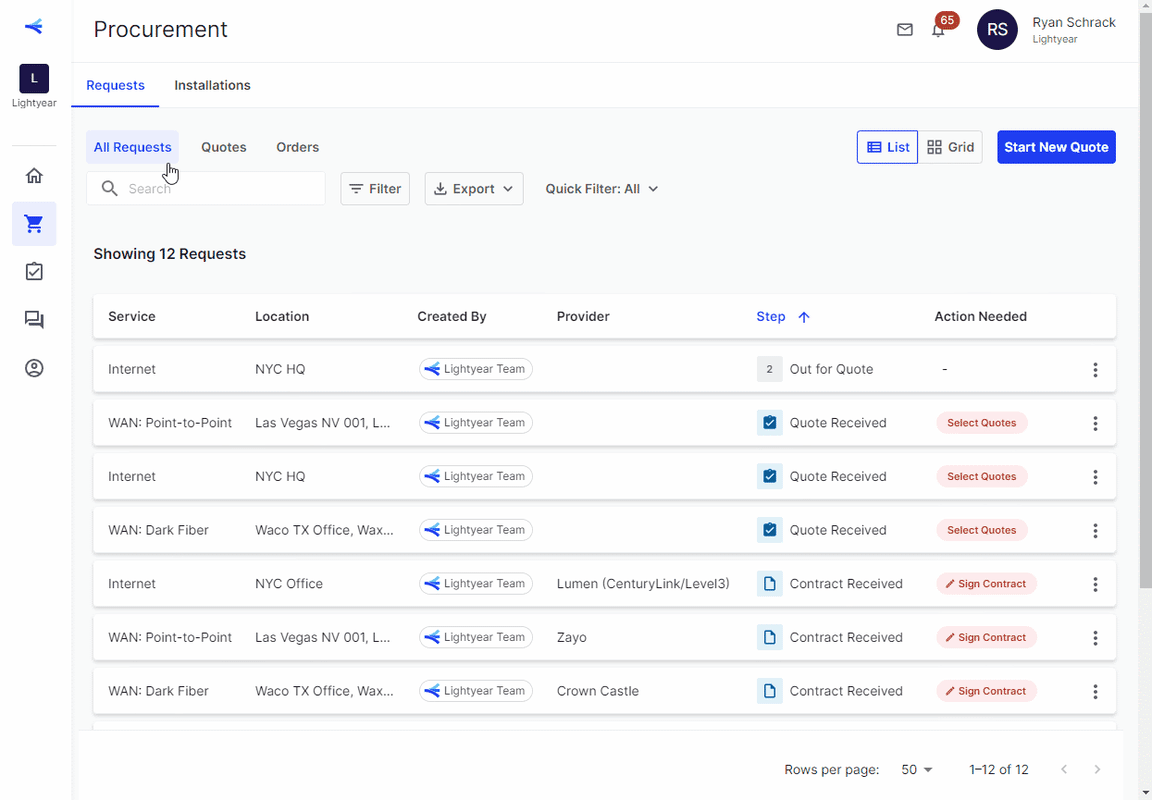Image resolution: width=1152 pixels, height=800 pixels.
Task: Change rows per page from 50
Action: [917, 770]
